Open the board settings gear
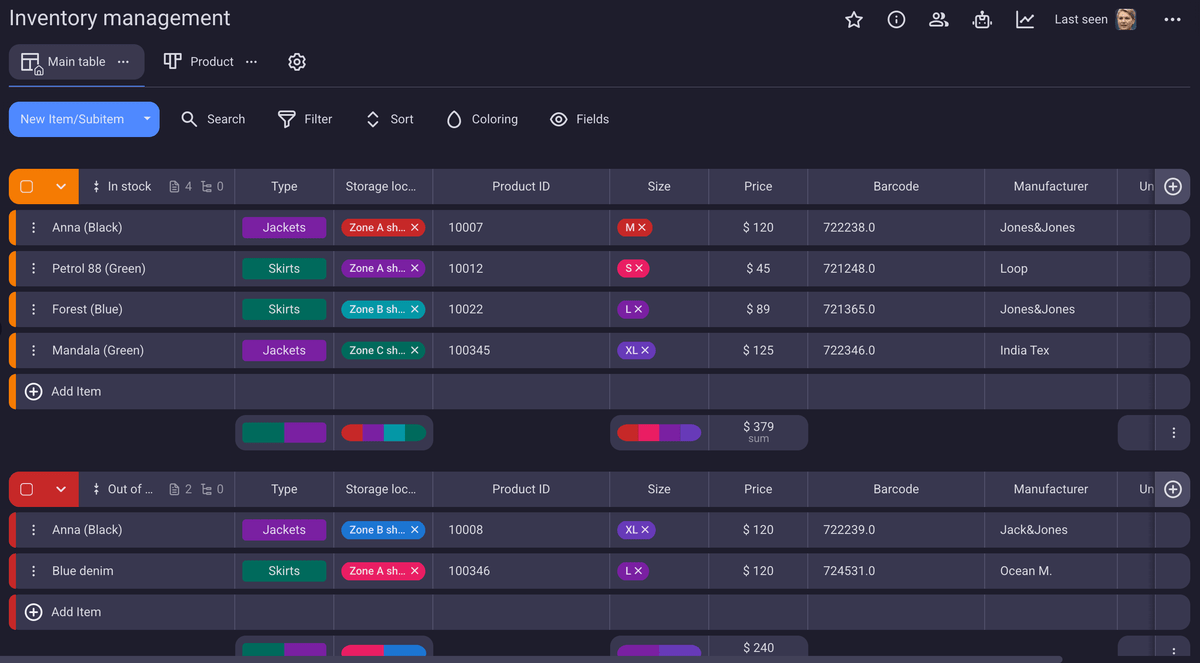 coord(296,61)
